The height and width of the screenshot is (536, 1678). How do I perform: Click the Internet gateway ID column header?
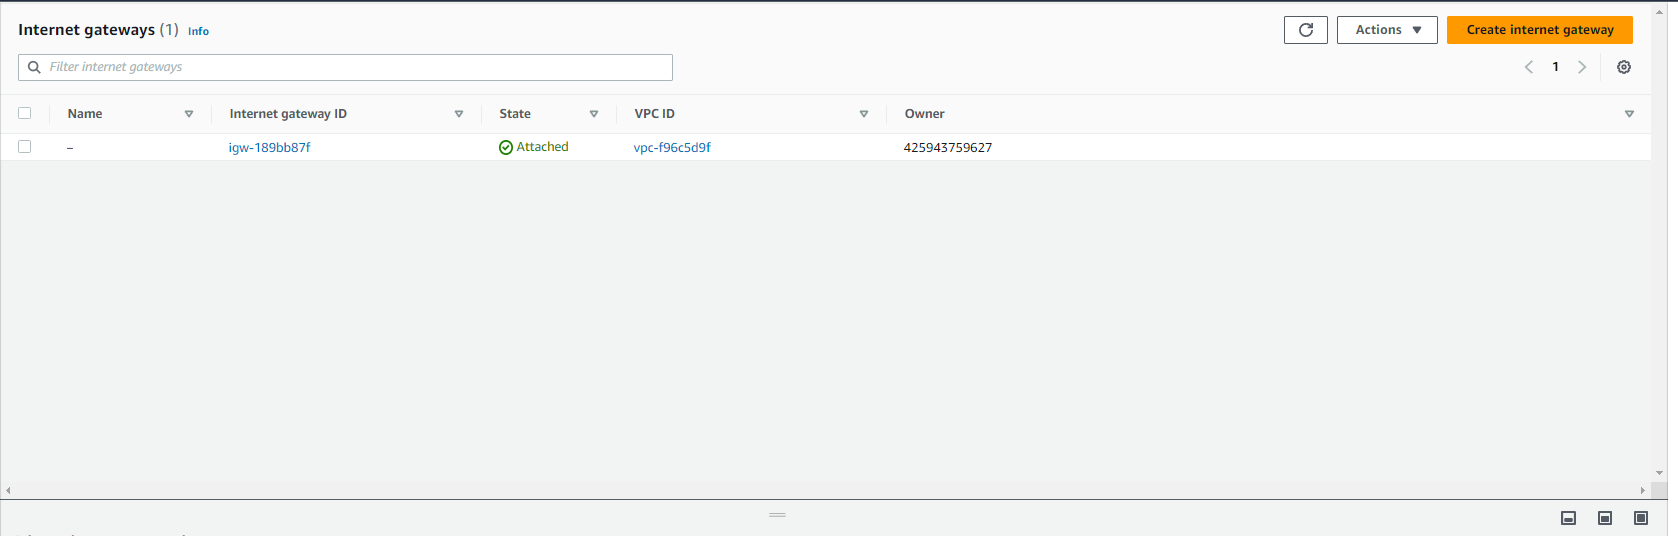pyautogui.click(x=288, y=114)
